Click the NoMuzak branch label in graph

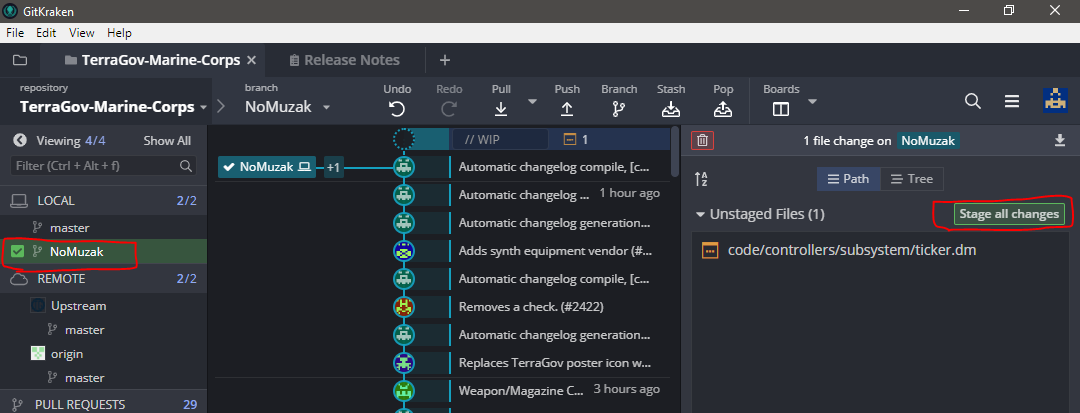coord(267,167)
